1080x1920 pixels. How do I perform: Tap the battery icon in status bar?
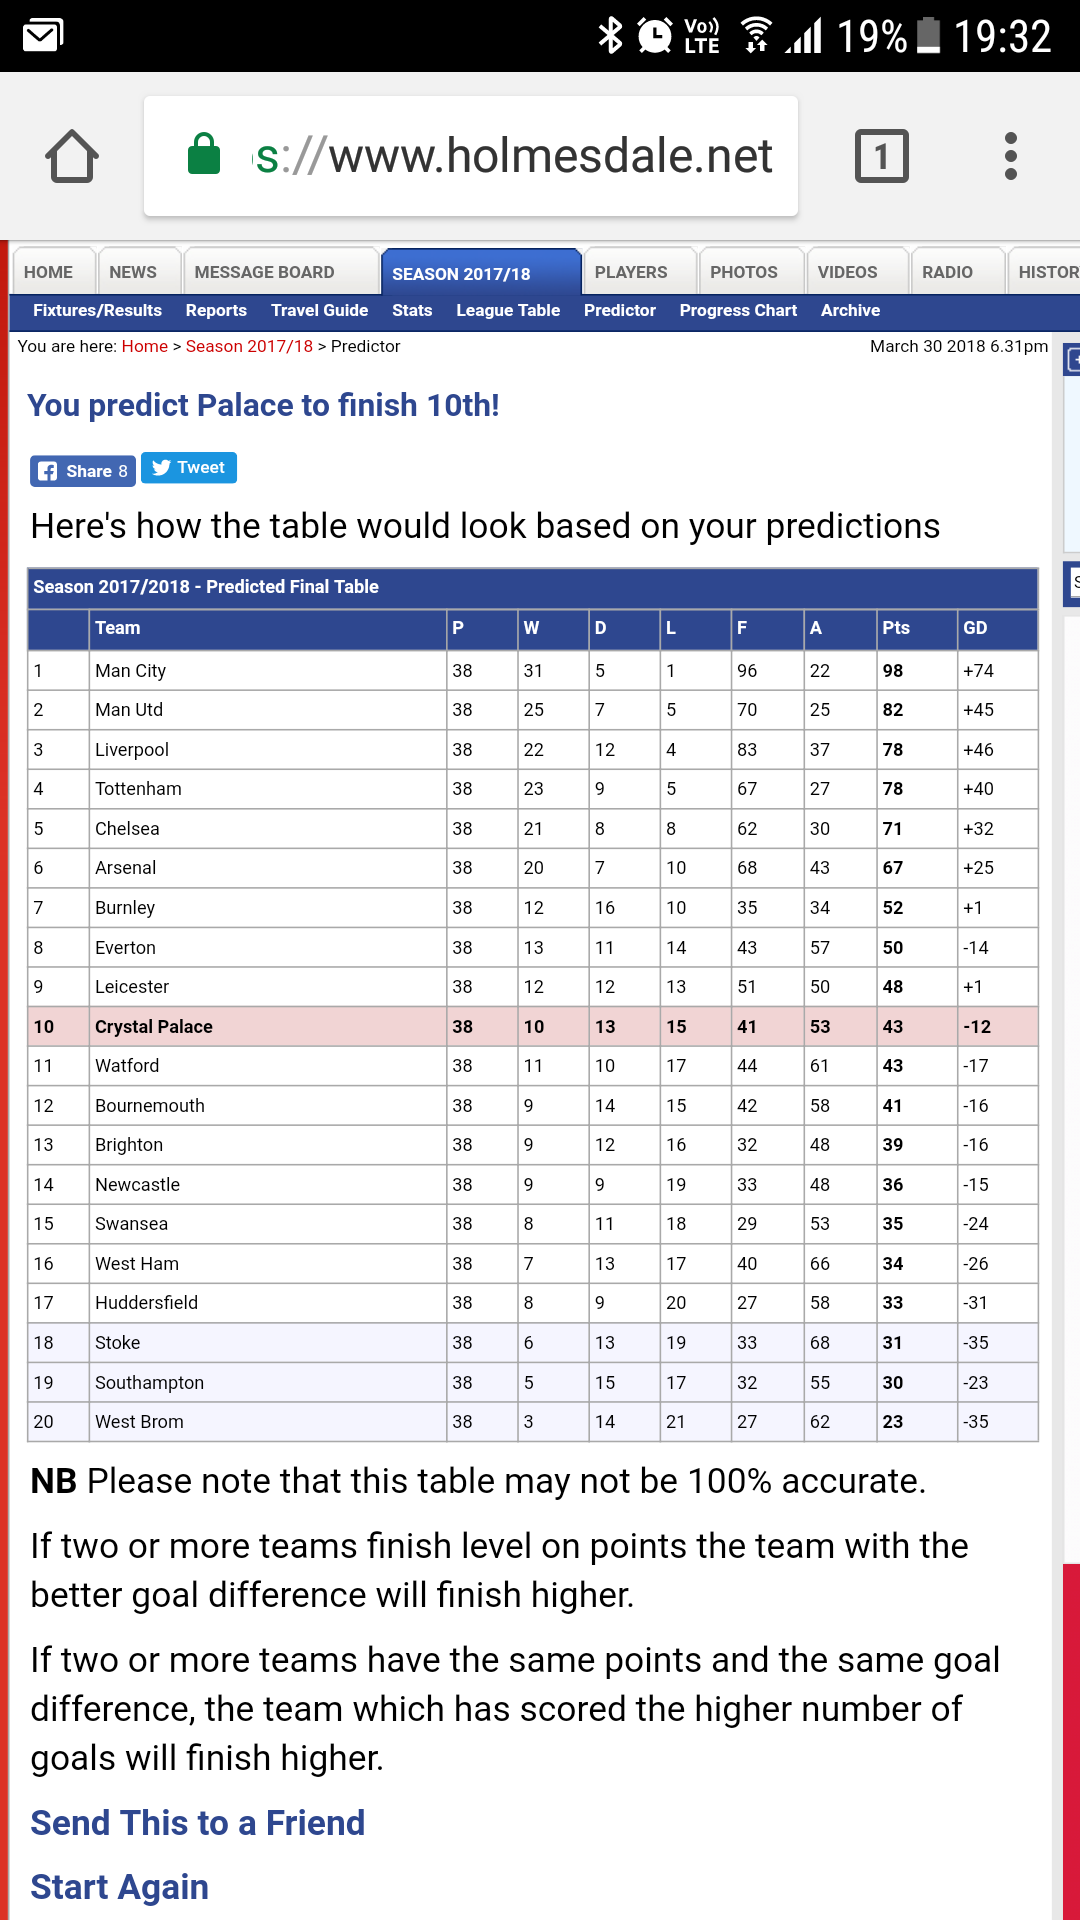pyautogui.click(x=929, y=36)
